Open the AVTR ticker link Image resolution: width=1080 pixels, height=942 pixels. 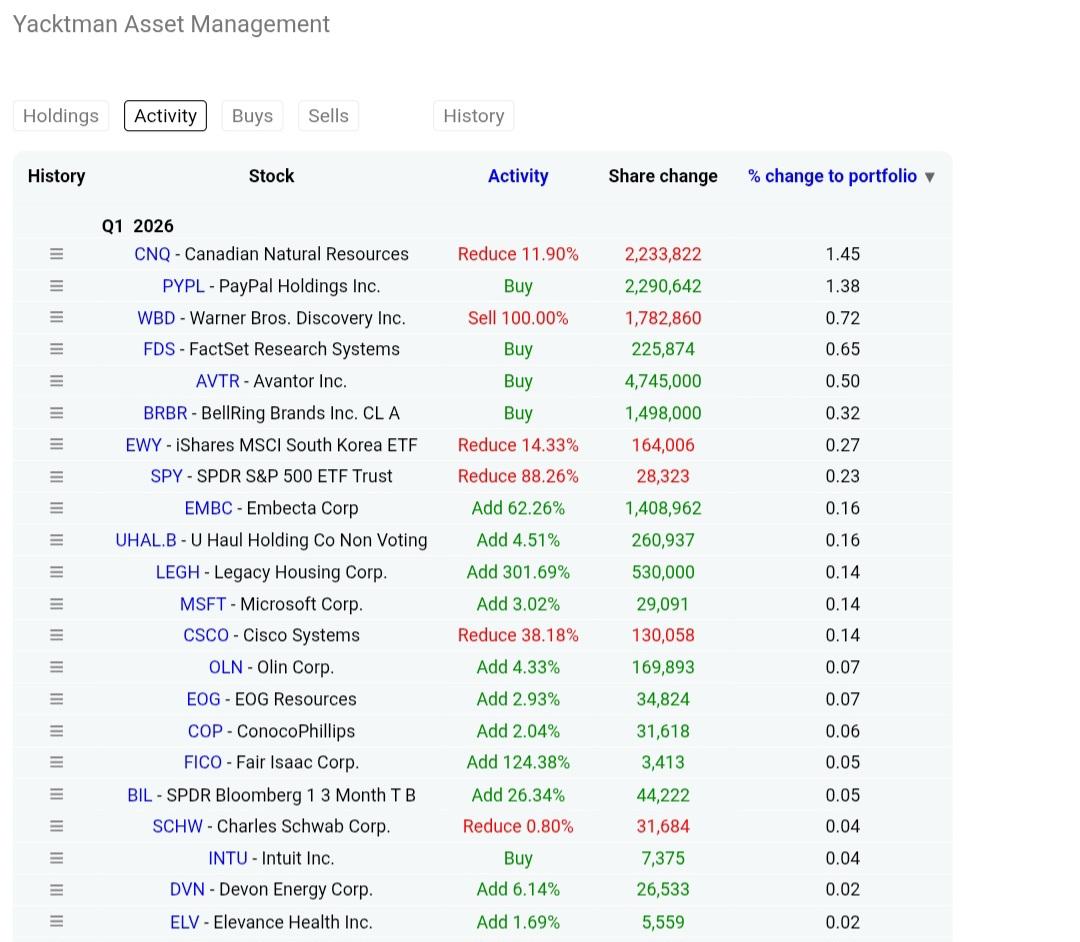point(218,381)
